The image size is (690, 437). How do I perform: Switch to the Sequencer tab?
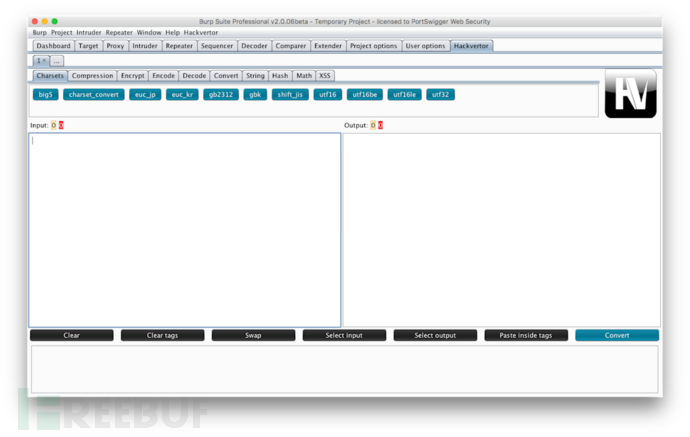[217, 46]
